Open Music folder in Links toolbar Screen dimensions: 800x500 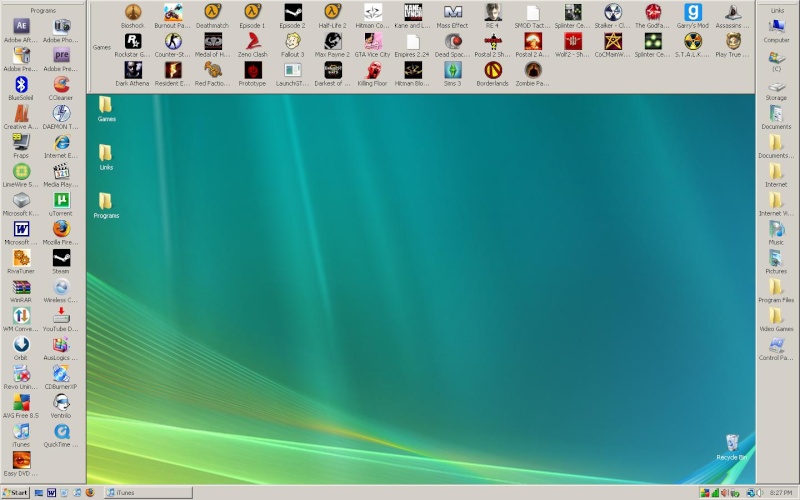(776, 233)
